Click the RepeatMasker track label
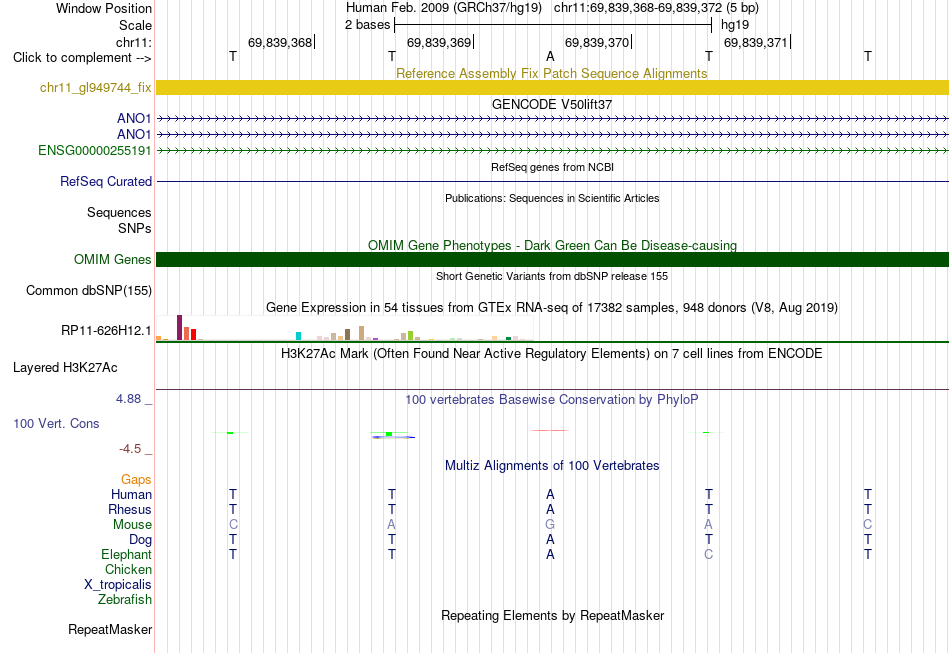This screenshot has height=653, width=950. coord(110,629)
